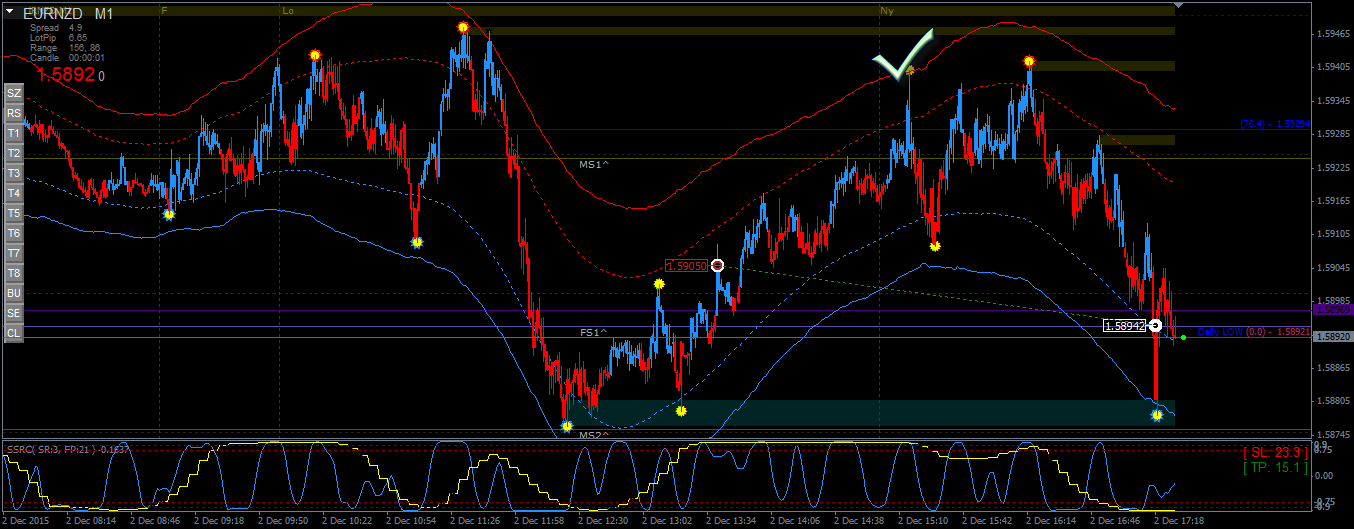Click the MS1^ level label
This screenshot has width=1354, height=529.
(x=594, y=163)
